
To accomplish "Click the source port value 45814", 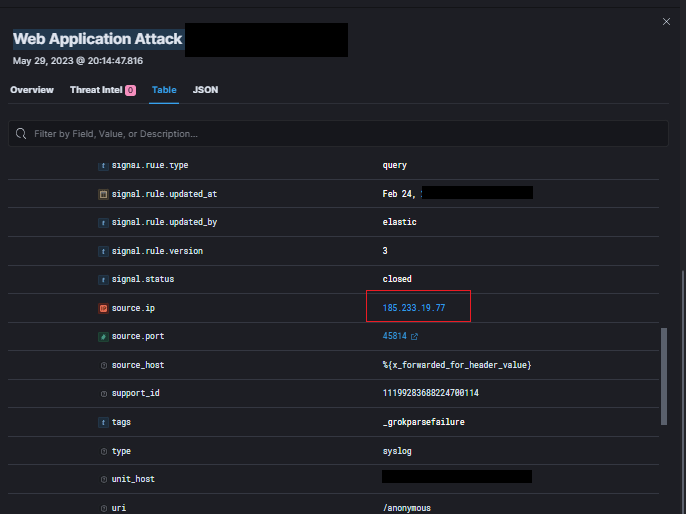I will click(x=394, y=336).
